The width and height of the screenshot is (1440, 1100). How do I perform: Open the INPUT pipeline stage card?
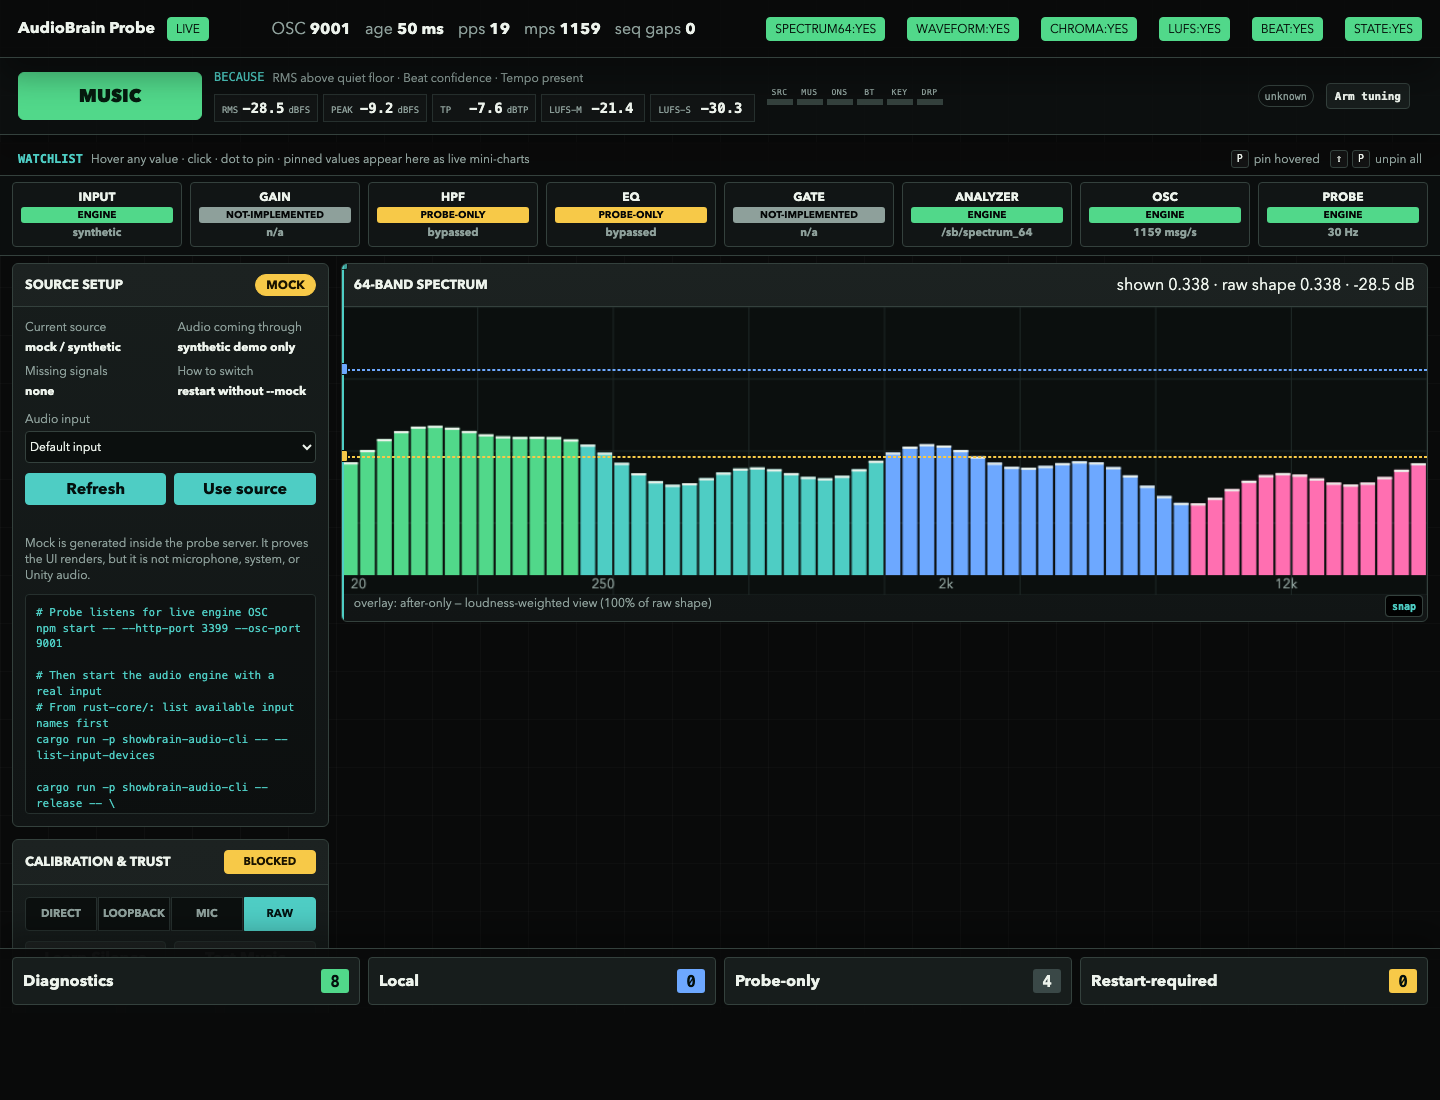tap(97, 214)
